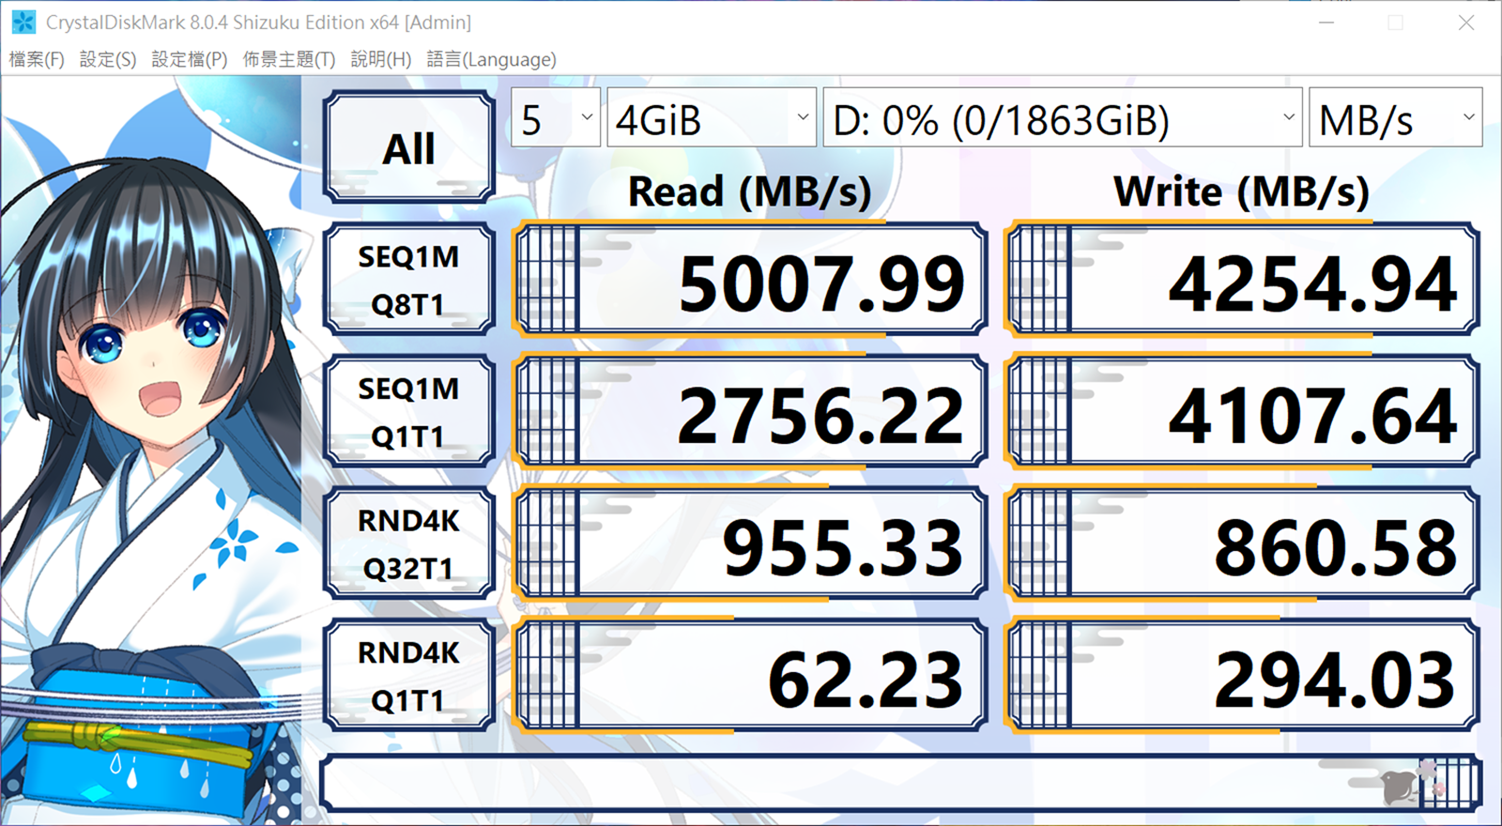1502x826 pixels.
Task: Change the MB/s unit dropdown
Action: coord(1395,120)
